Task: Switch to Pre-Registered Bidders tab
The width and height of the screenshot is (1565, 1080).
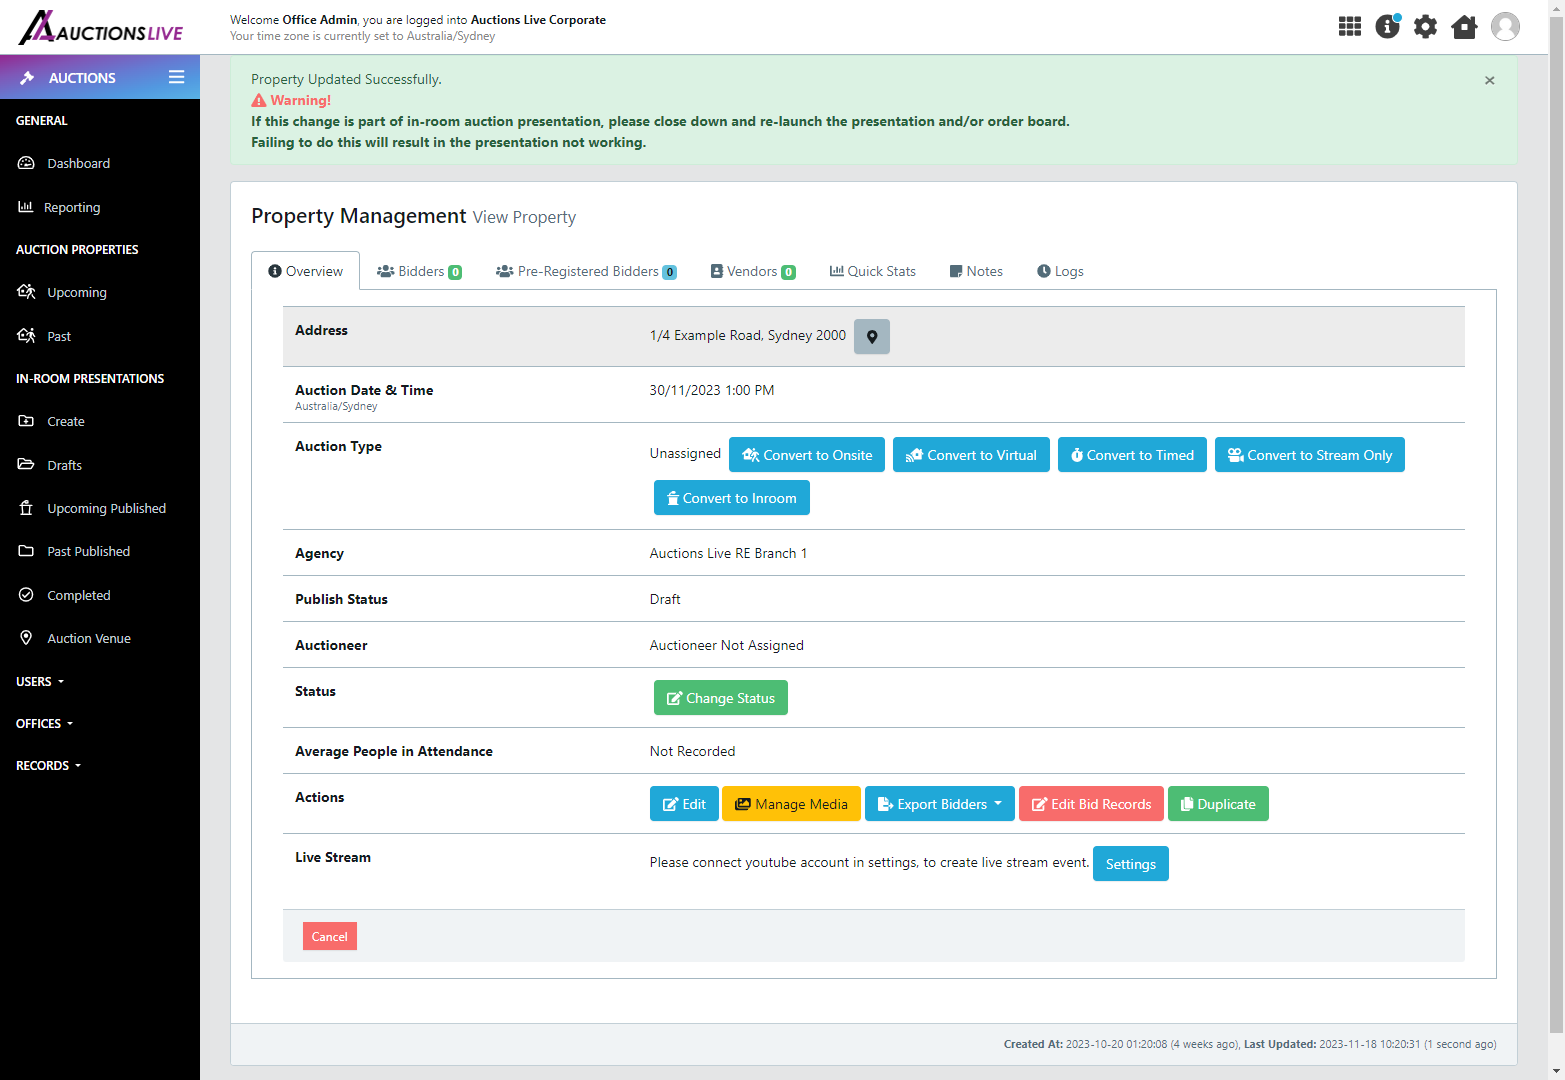Action: point(586,271)
